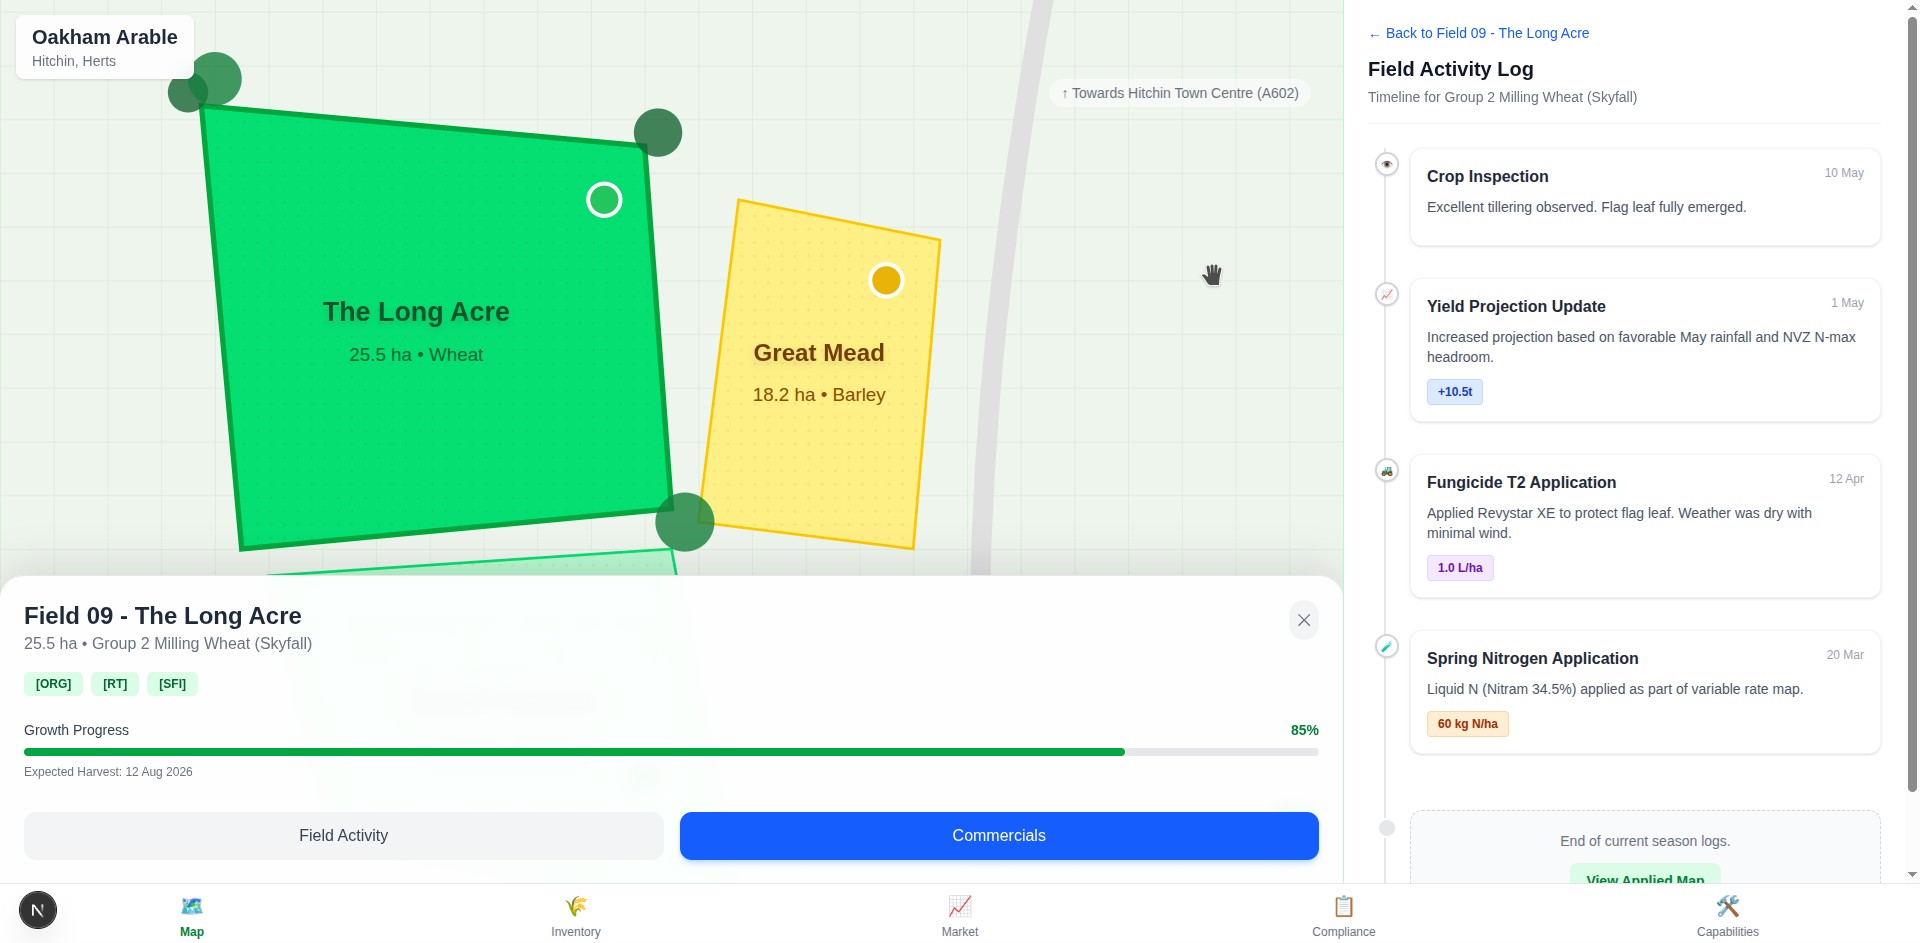Click End of current season logs text
Viewport: 1920px width, 943px height.
pyautogui.click(x=1645, y=841)
